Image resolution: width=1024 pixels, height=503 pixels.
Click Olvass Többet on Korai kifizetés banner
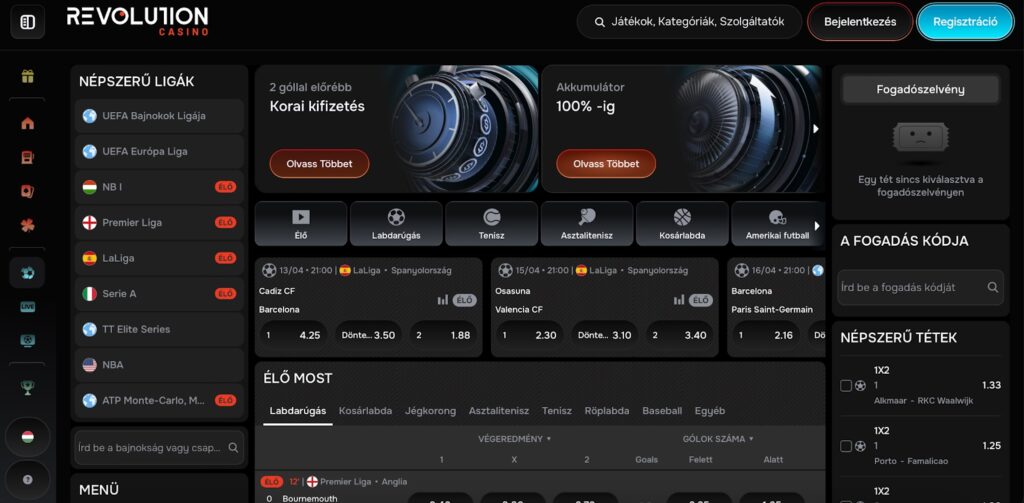point(319,164)
